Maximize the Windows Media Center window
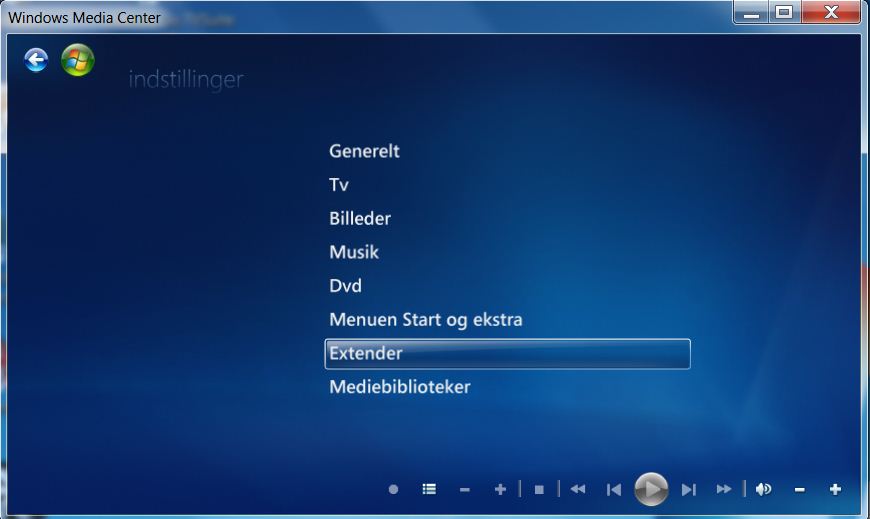Viewport: 870px width, 519px height. coord(784,12)
